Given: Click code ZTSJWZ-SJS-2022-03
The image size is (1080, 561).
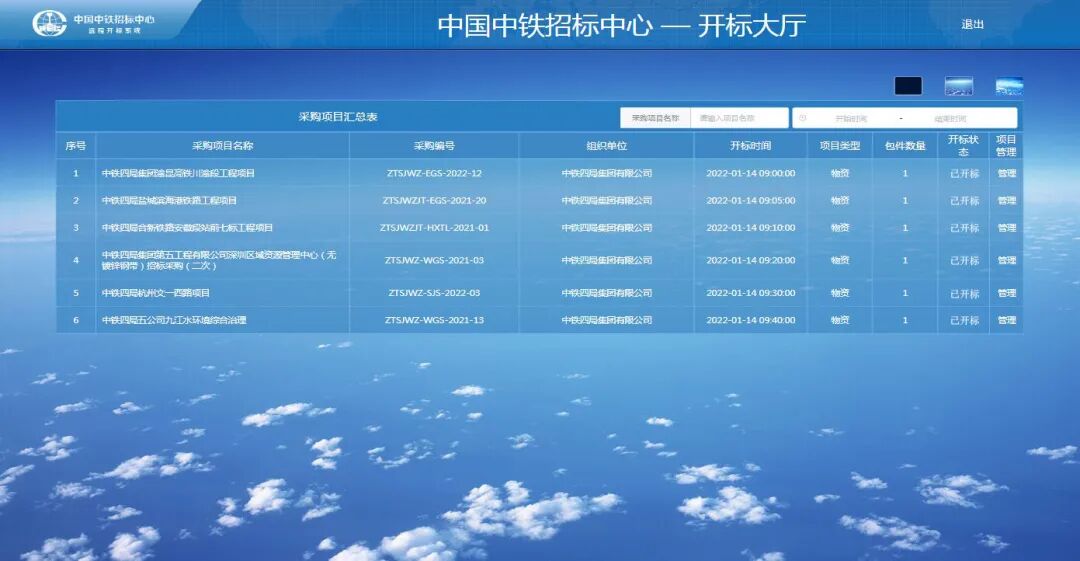Looking at the screenshot, I should tap(434, 293).
